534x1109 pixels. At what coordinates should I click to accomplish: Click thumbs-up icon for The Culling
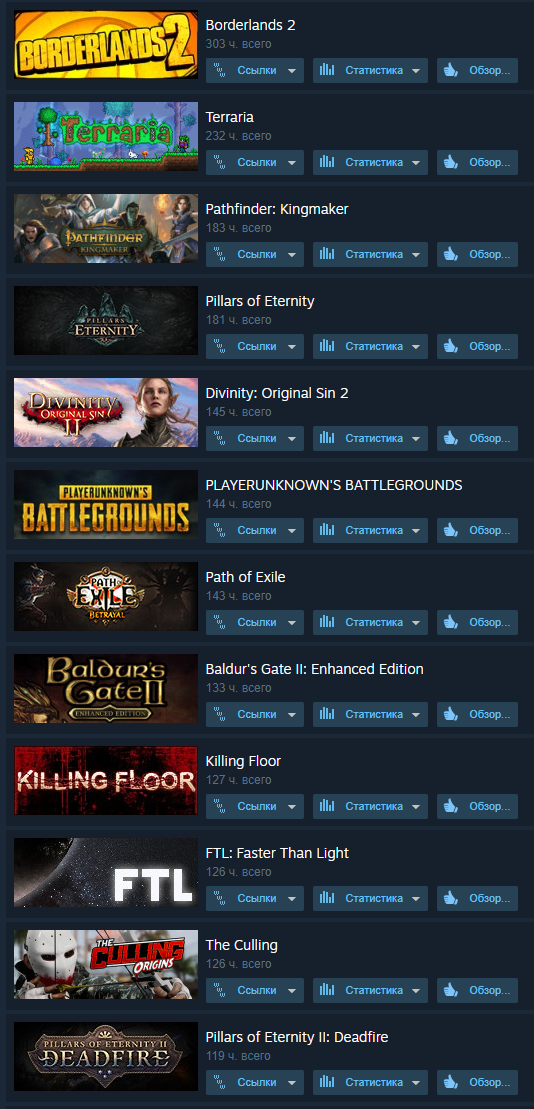point(451,990)
